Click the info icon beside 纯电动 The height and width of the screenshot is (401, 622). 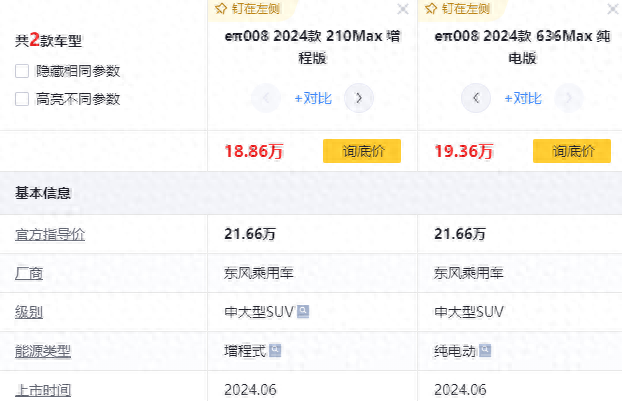(485, 350)
